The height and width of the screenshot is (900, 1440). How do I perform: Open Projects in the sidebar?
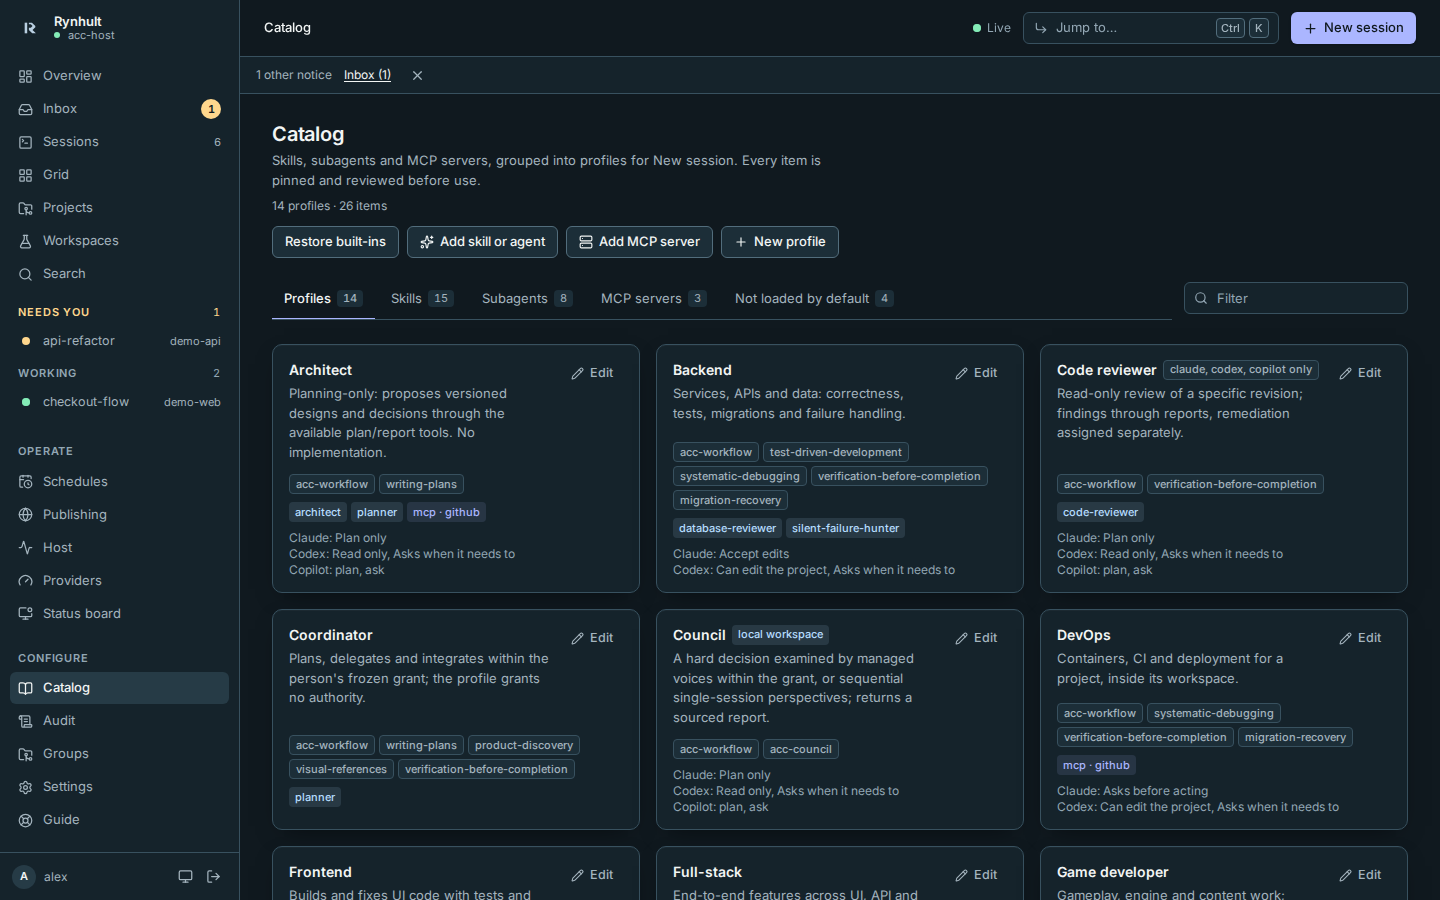pyautogui.click(x=119, y=208)
